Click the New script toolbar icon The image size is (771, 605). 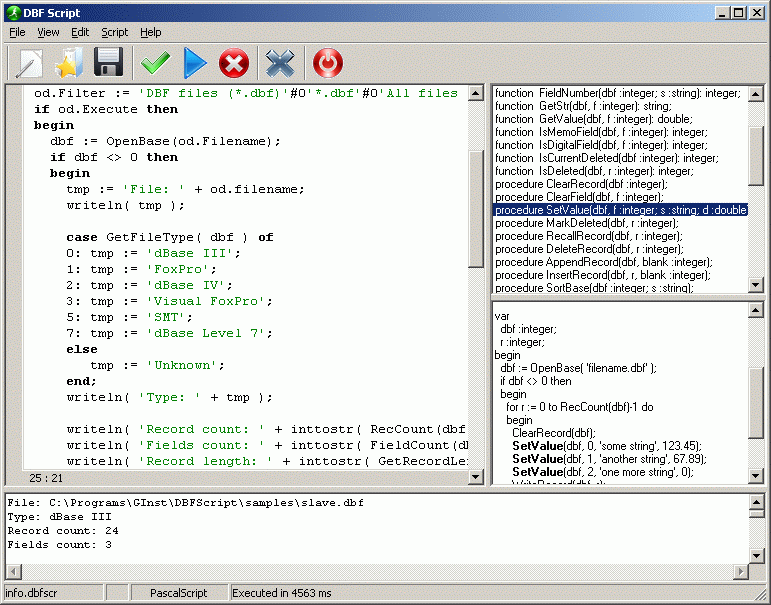30,63
